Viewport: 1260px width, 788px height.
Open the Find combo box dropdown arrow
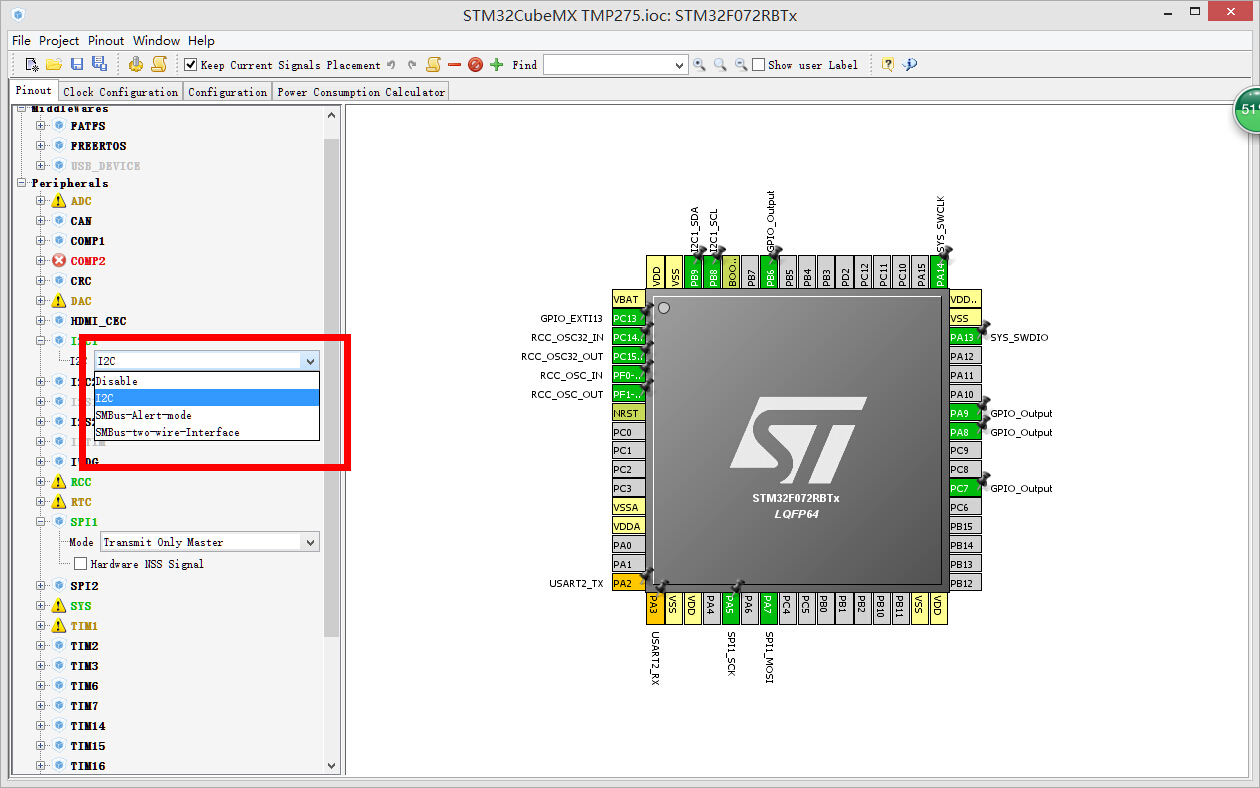(x=679, y=64)
